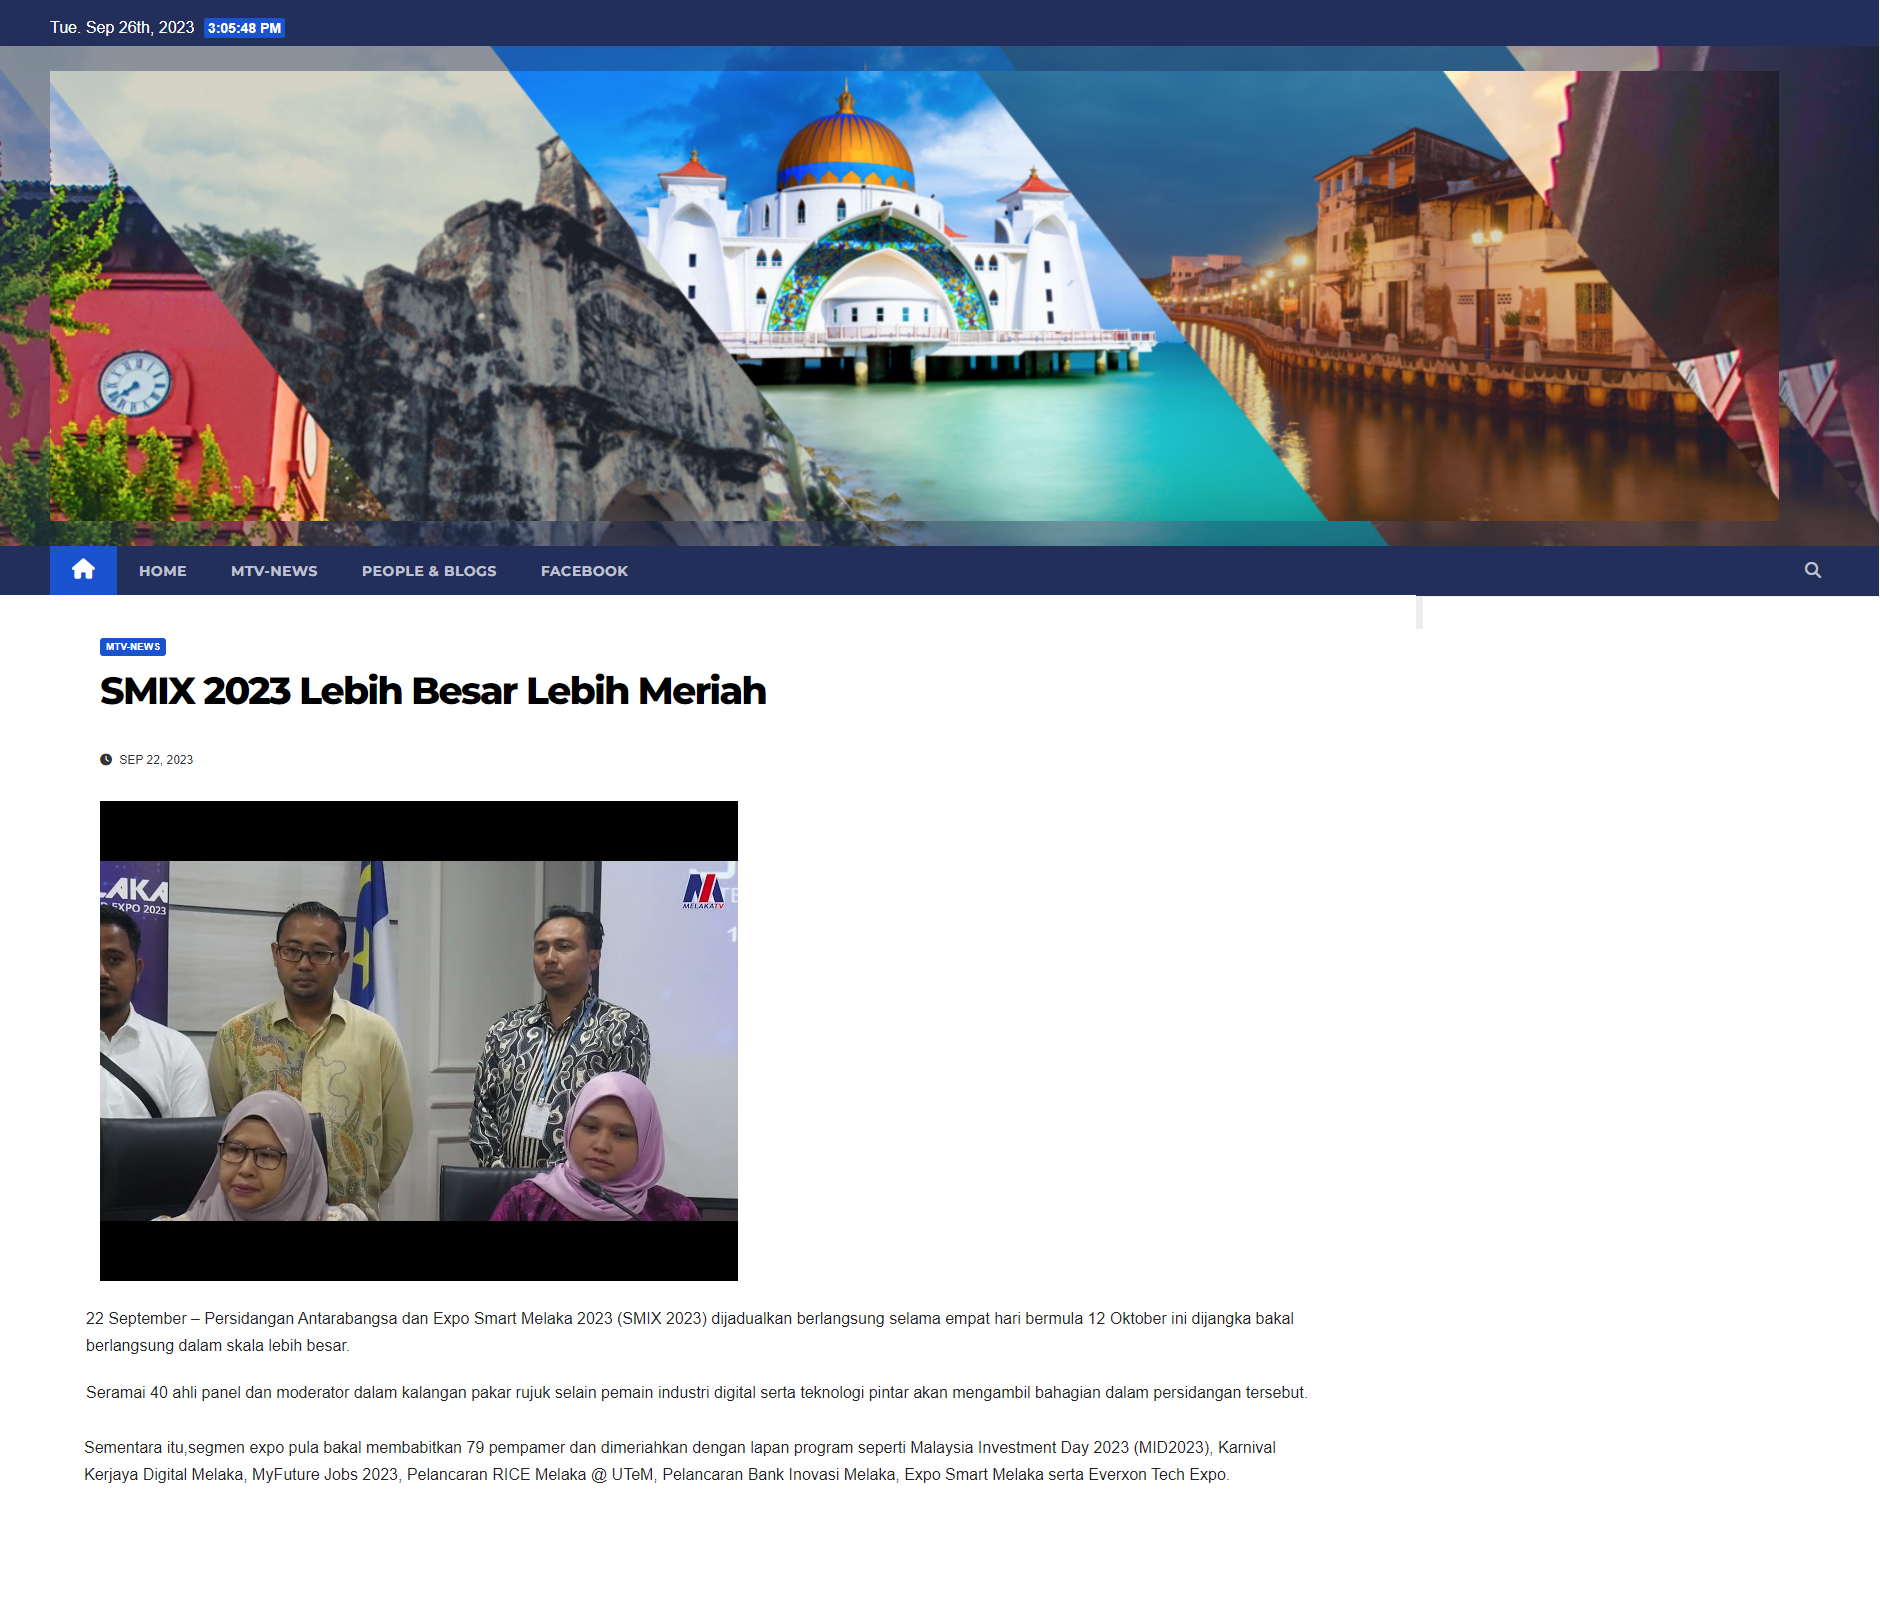Image resolution: width=1880 pixels, height=1600 pixels.
Task: Click the clock icon beside post date
Action: coord(106,760)
